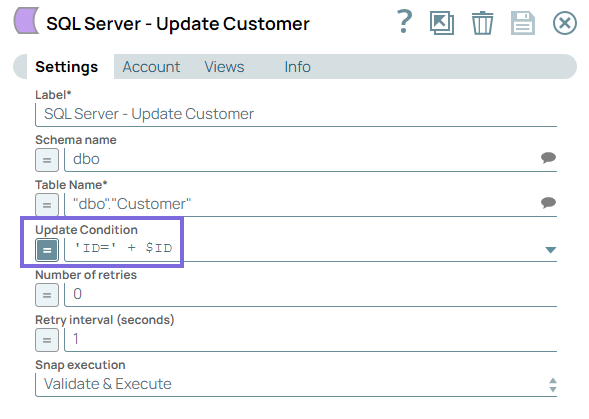Expand the Update Condition dropdown arrow
This screenshot has width=589, height=419.
550,250
